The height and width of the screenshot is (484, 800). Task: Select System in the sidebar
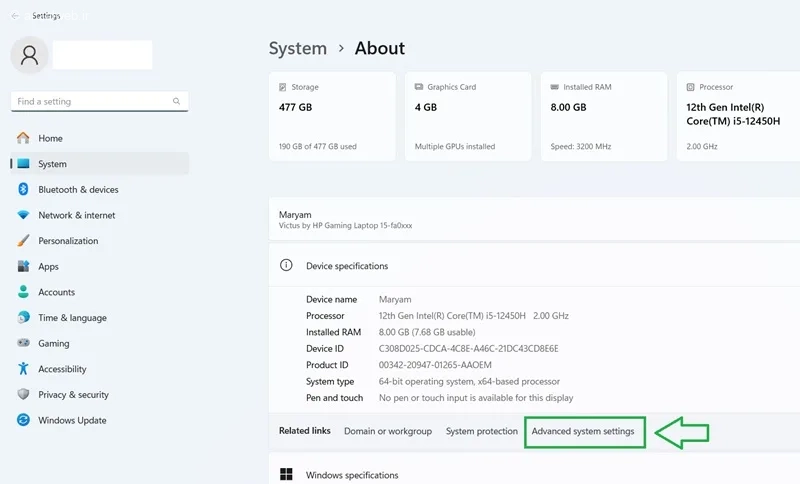pyautogui.click(x=99, y=164)
